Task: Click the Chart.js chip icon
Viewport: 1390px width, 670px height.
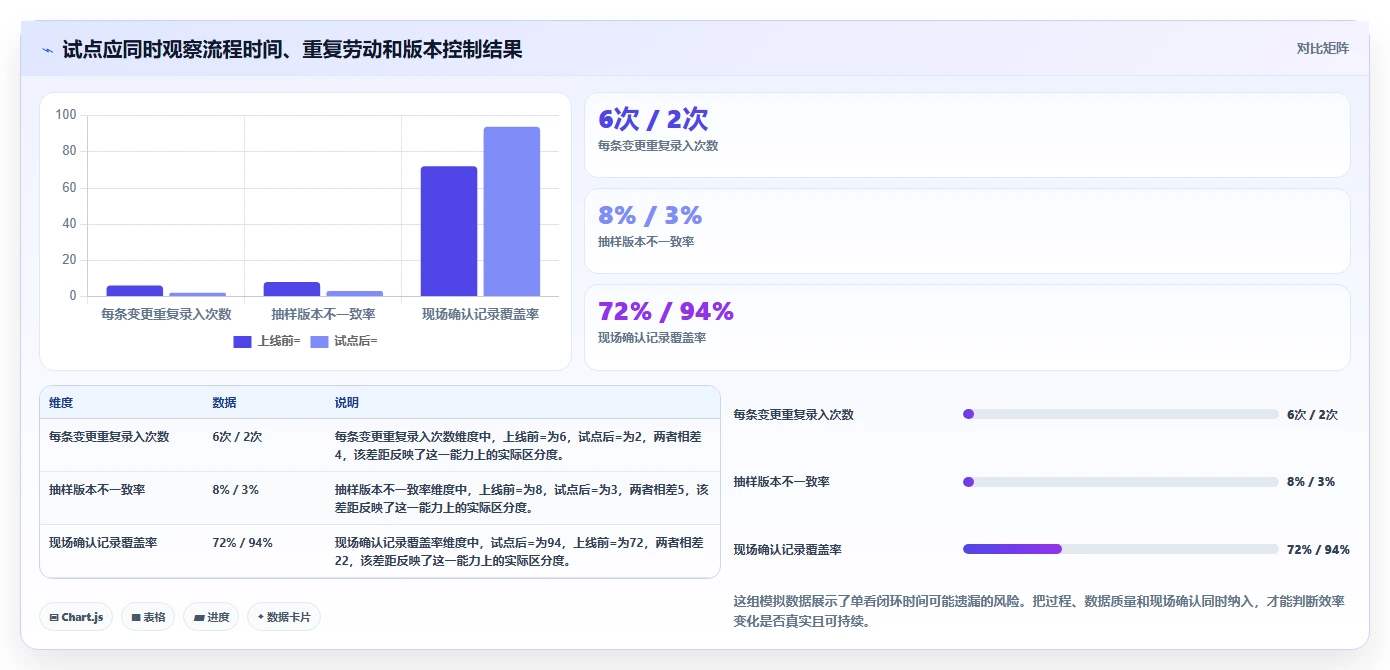Action: point(54,618)
